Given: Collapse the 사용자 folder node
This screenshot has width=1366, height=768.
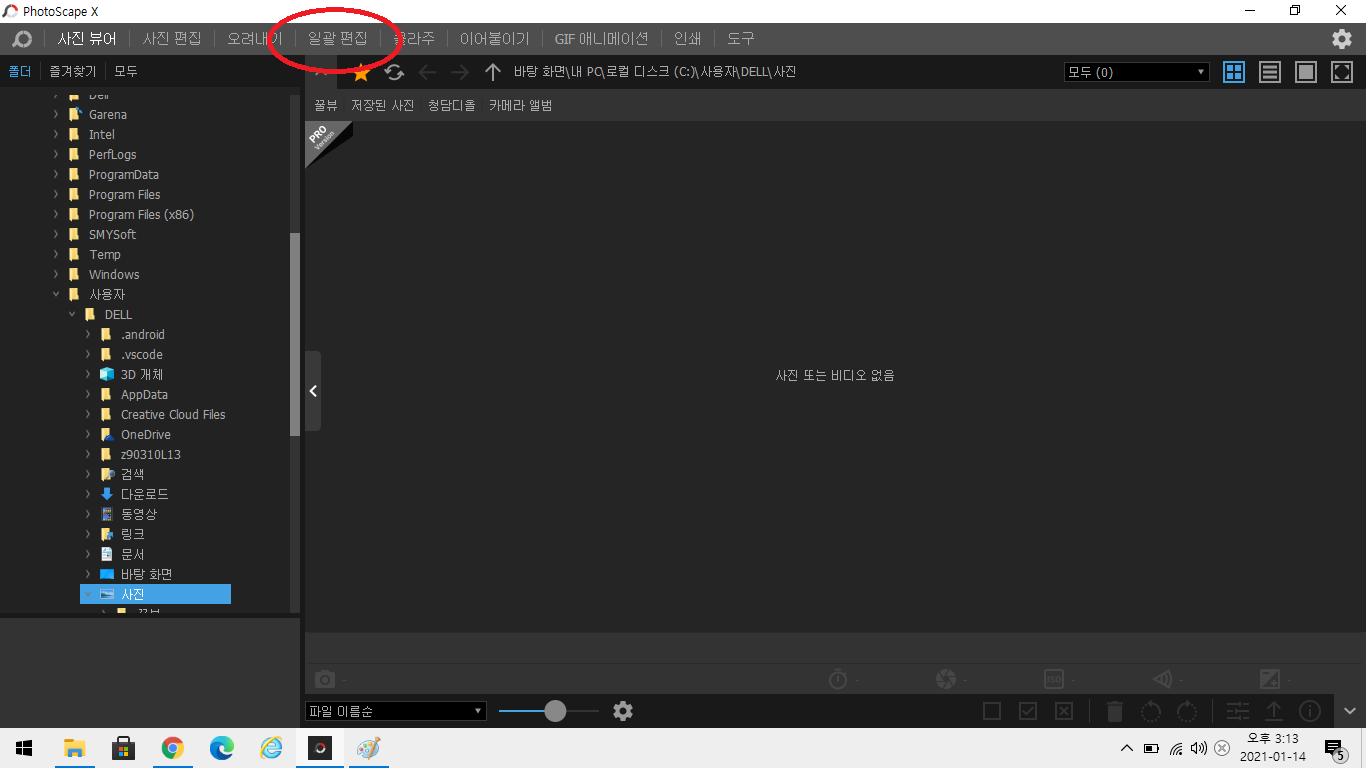Looking at the screenshot, I should pyautogui.click(x=56, y=295).
